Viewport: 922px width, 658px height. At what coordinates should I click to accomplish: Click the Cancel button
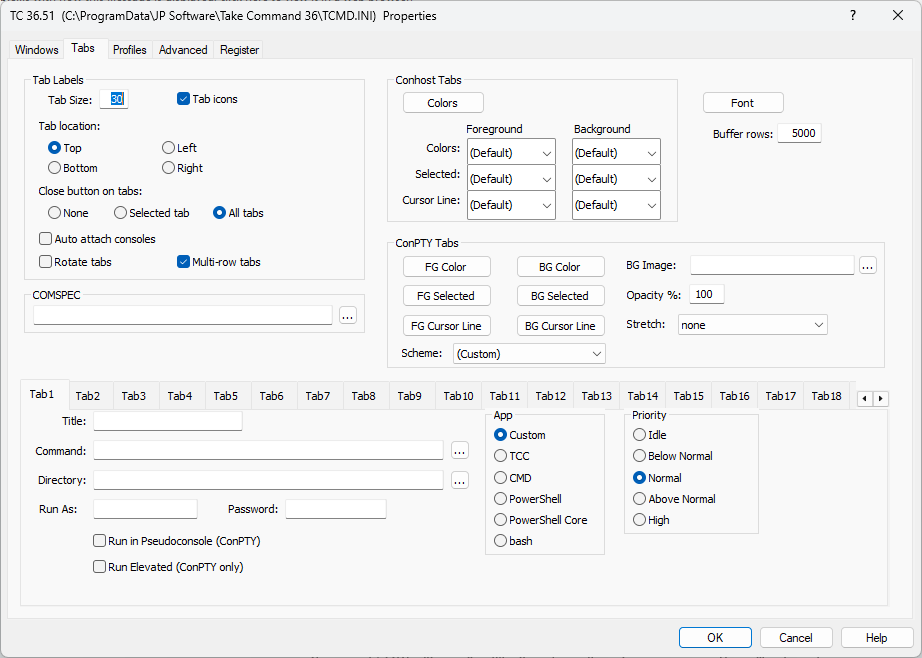pyautogui.click(x=796, y=638)
